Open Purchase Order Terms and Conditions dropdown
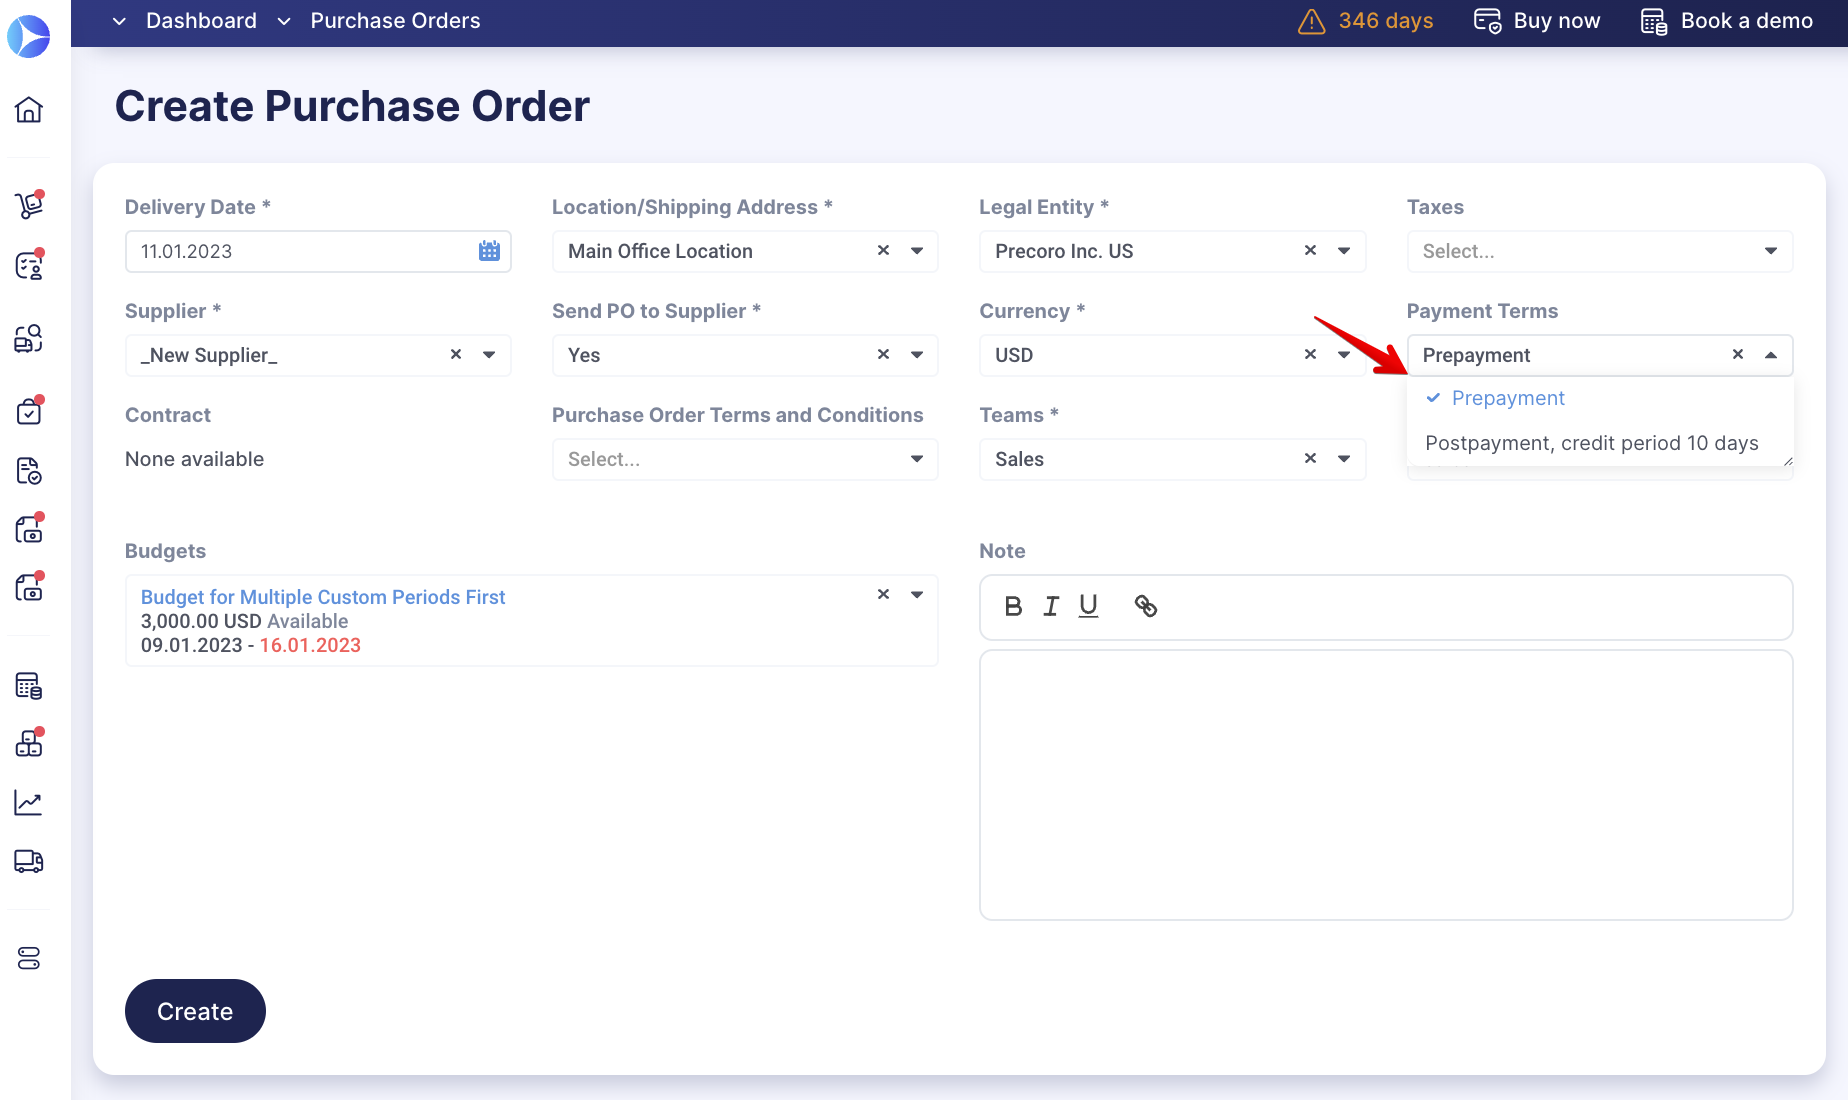 pos(745,459)
